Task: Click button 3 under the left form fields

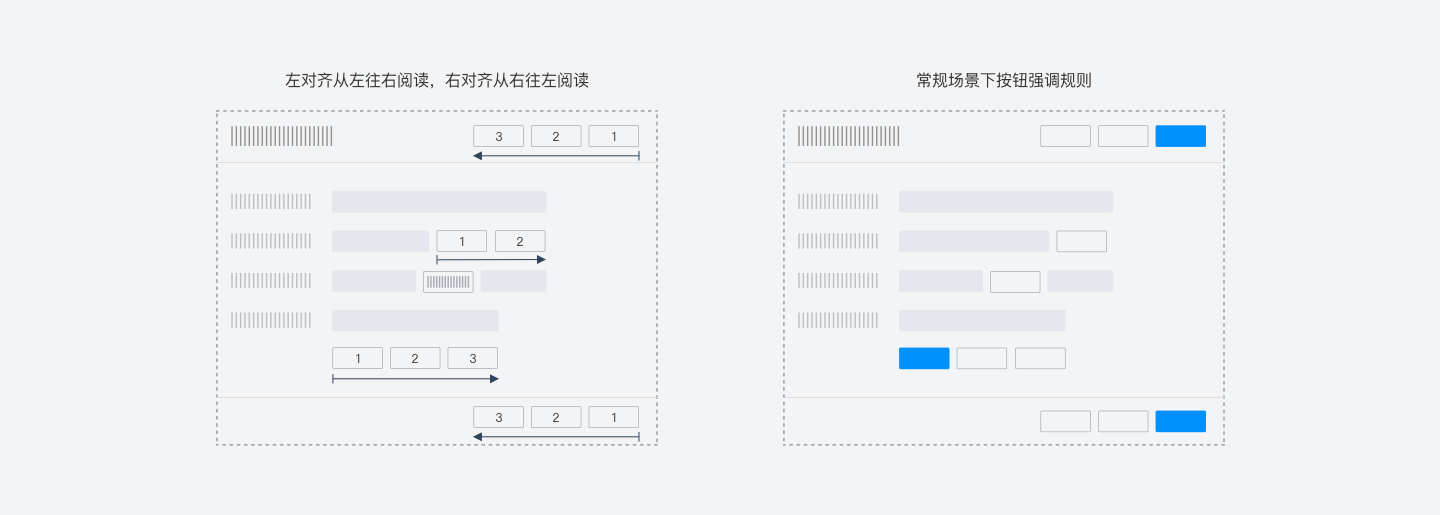Action: coord(472,358)
